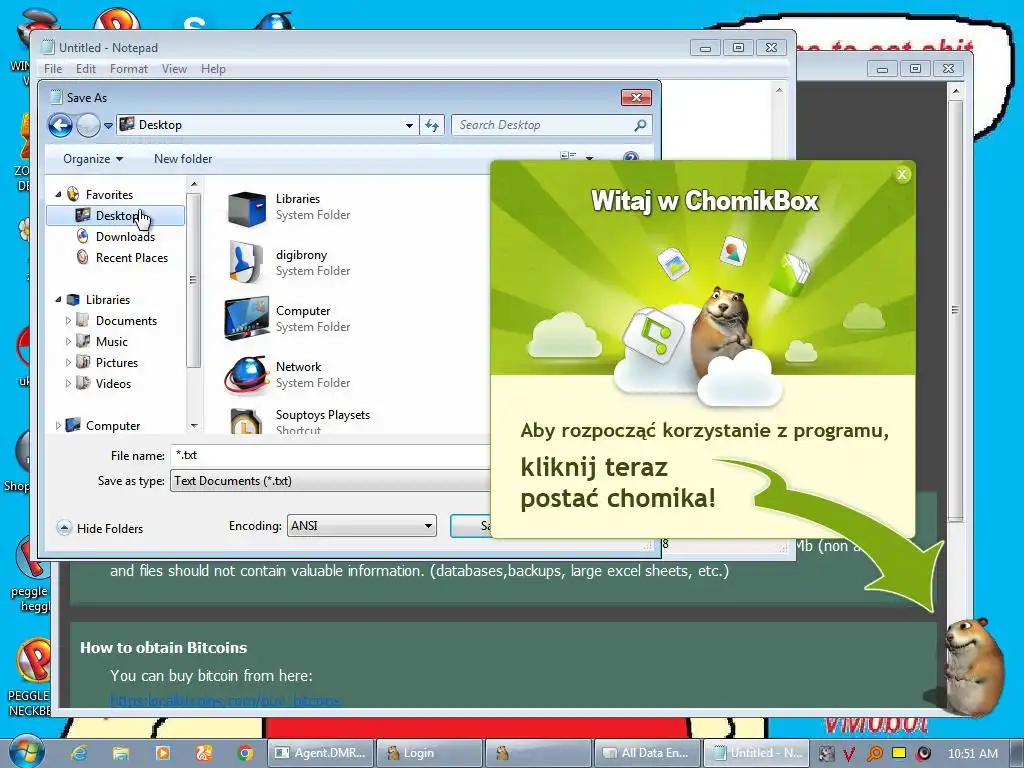Click the File name input field

point(330,455)
